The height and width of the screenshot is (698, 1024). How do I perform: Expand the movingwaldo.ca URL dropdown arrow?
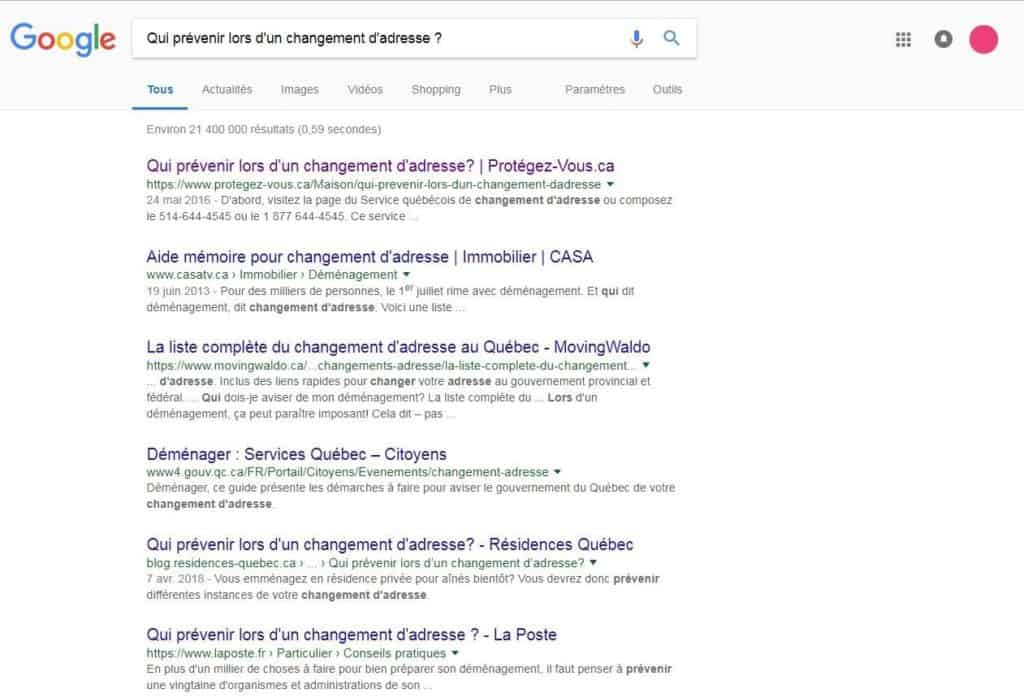(646, 365)
